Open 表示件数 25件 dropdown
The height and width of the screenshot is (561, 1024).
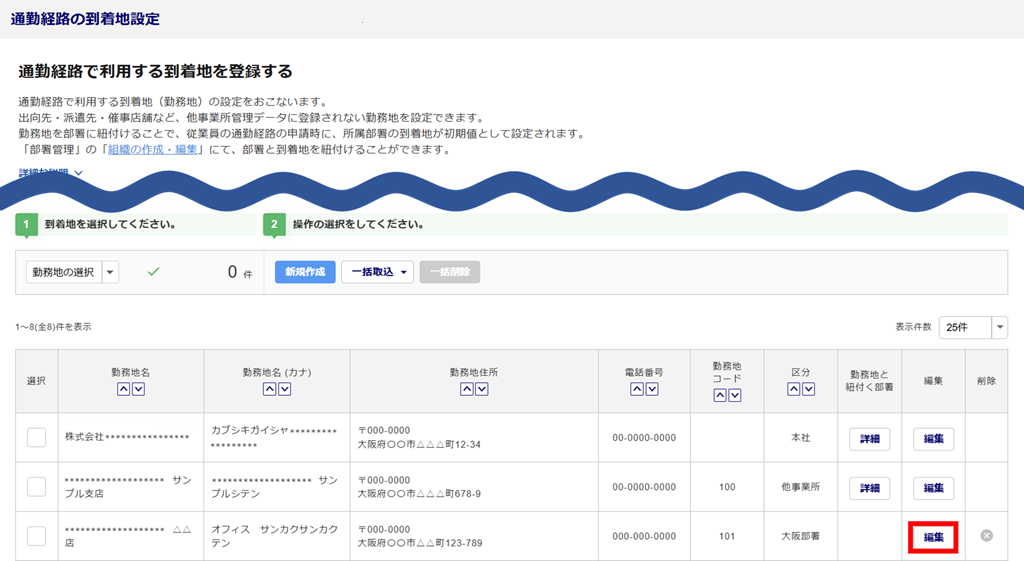pyautogui.click(x=999, y=328)
